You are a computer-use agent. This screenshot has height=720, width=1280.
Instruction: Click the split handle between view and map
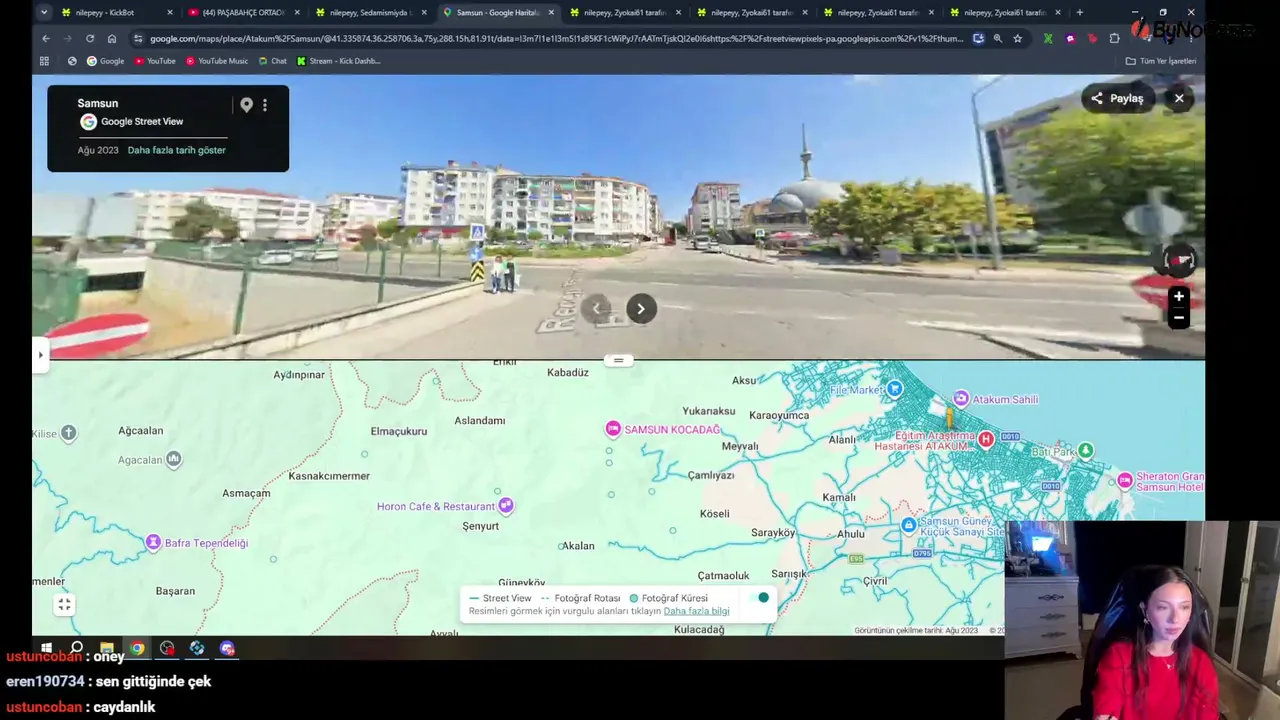pos(618,360)
